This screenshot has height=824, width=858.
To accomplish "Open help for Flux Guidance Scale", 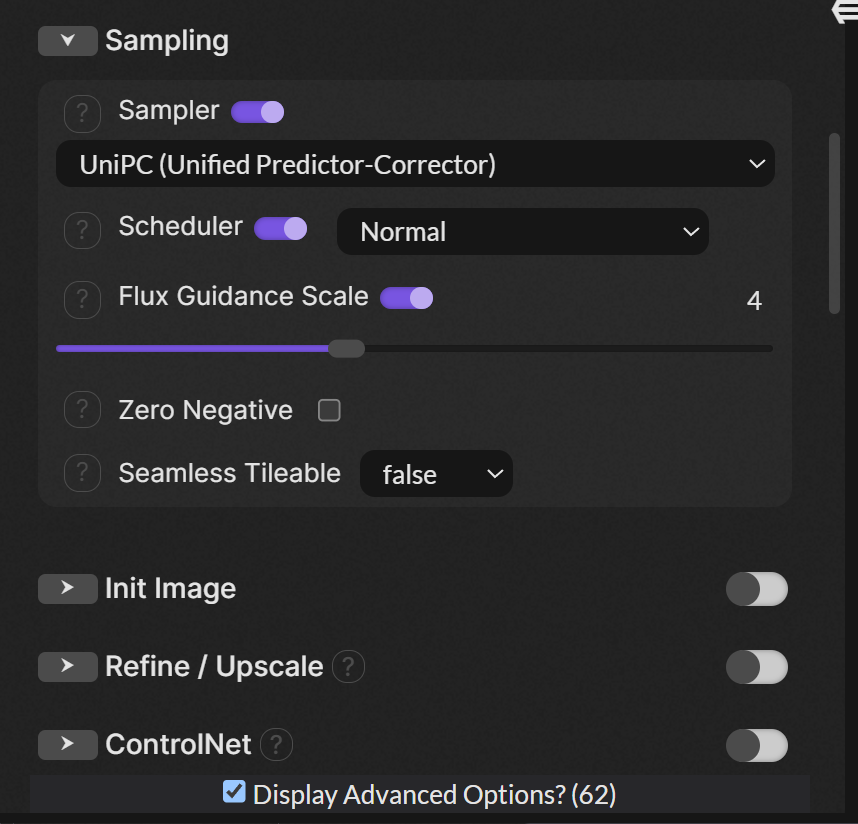I will [82, 299].
